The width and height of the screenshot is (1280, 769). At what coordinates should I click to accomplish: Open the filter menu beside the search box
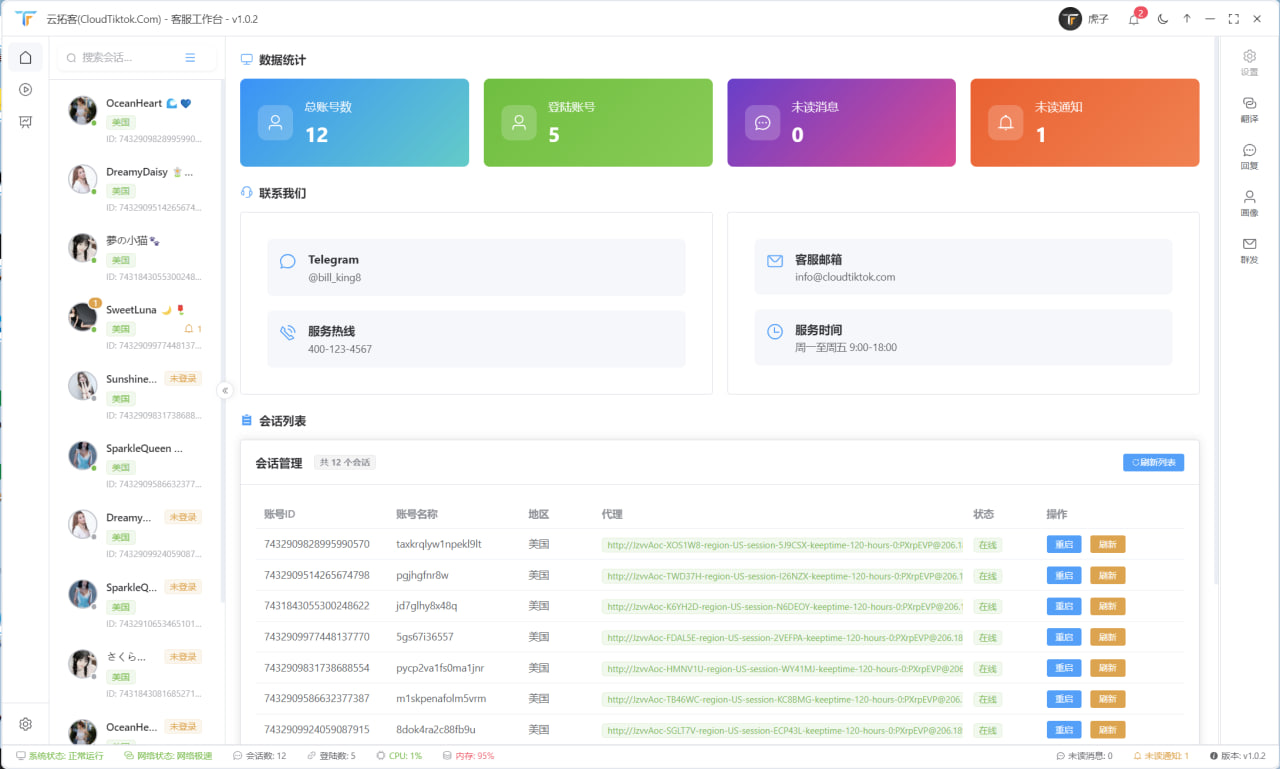point(190,57)
